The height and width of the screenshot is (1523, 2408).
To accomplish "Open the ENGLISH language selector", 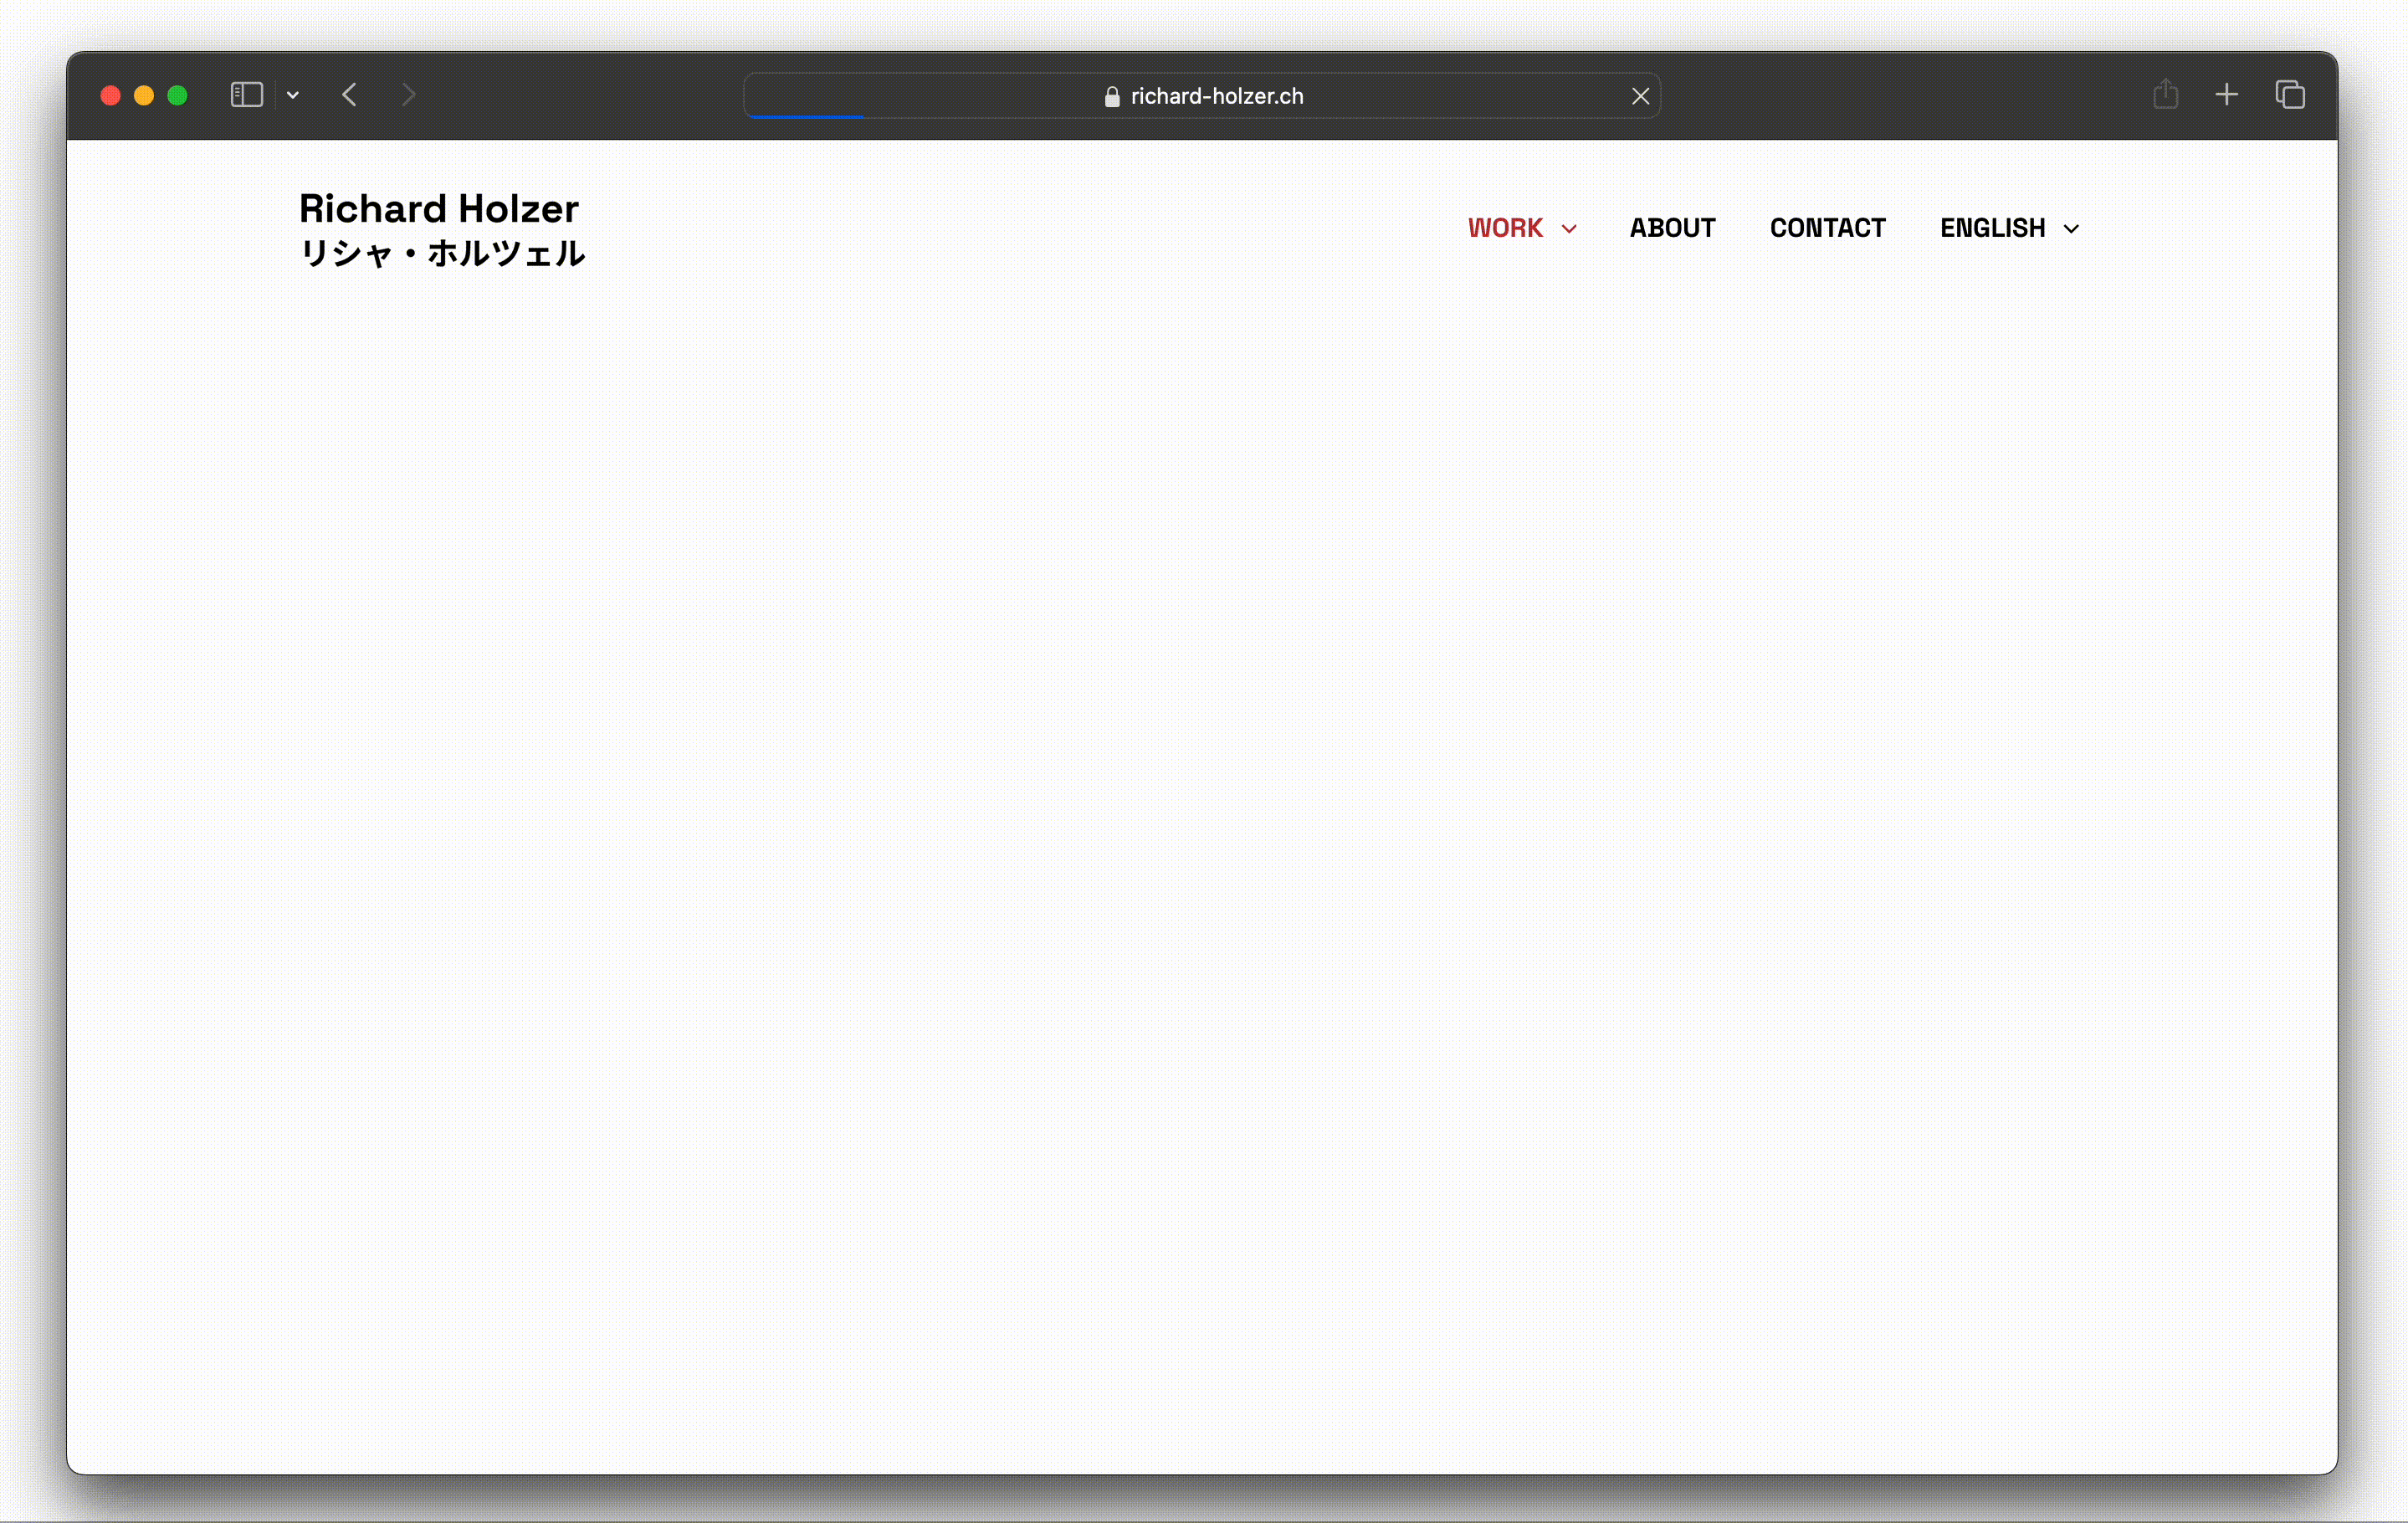I will click(1992, 228).
